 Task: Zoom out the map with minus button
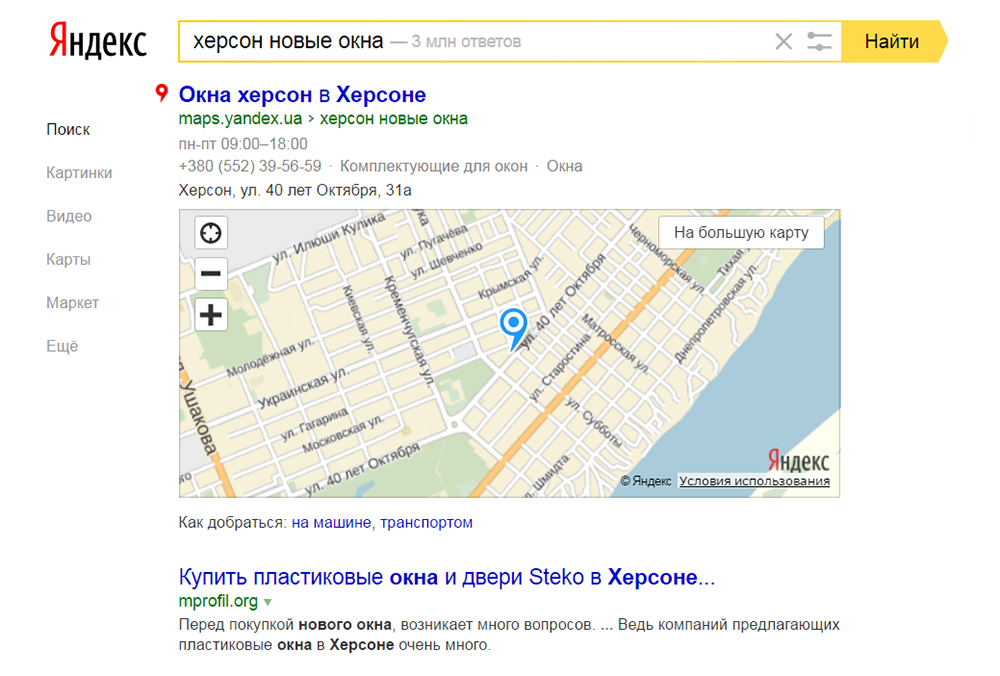(211, 274)
